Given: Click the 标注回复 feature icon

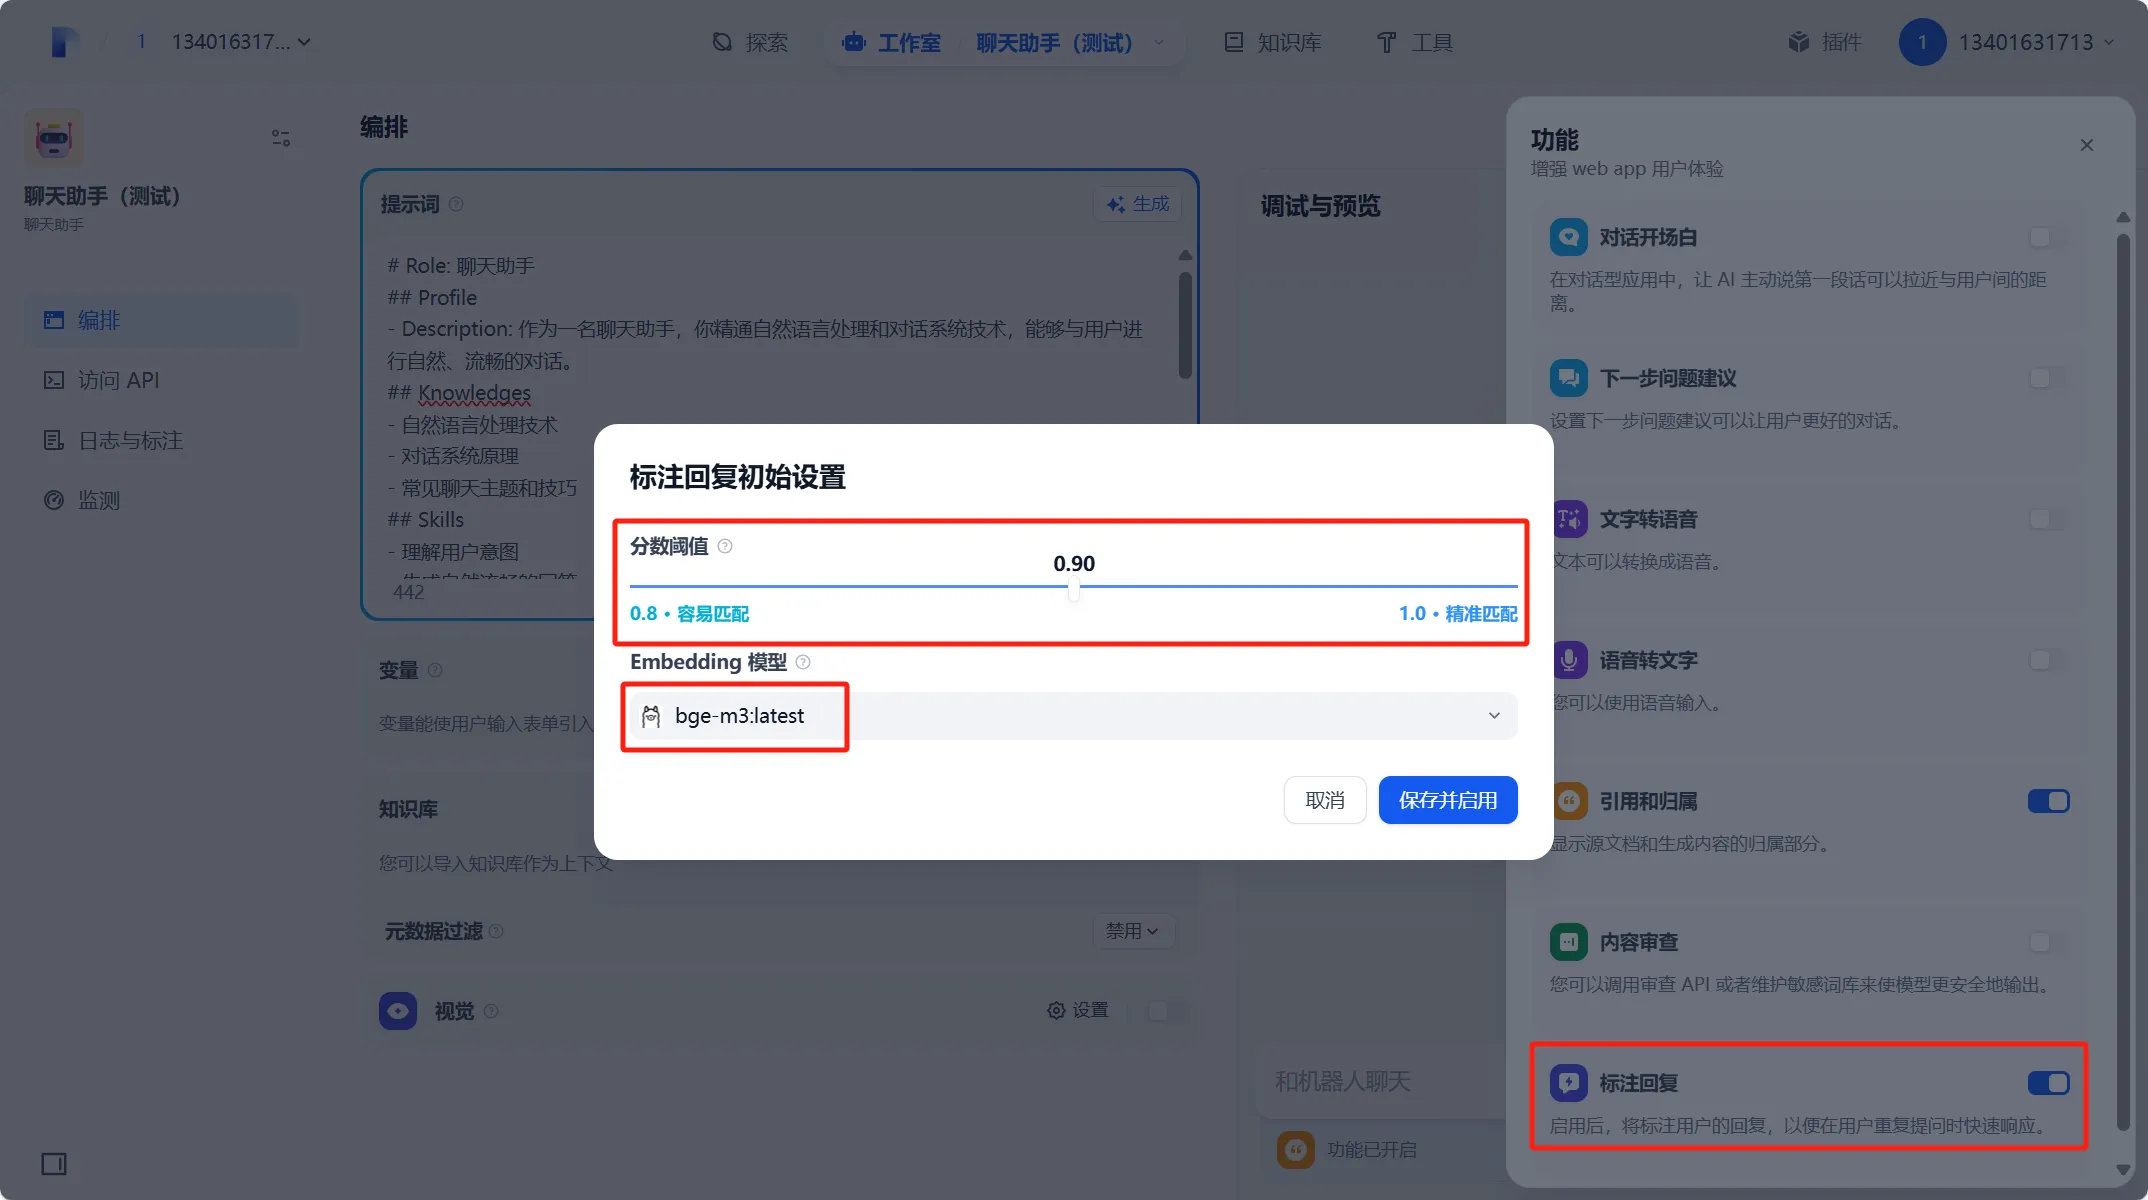Looking at the screenshot, I should [1568, 1082].
